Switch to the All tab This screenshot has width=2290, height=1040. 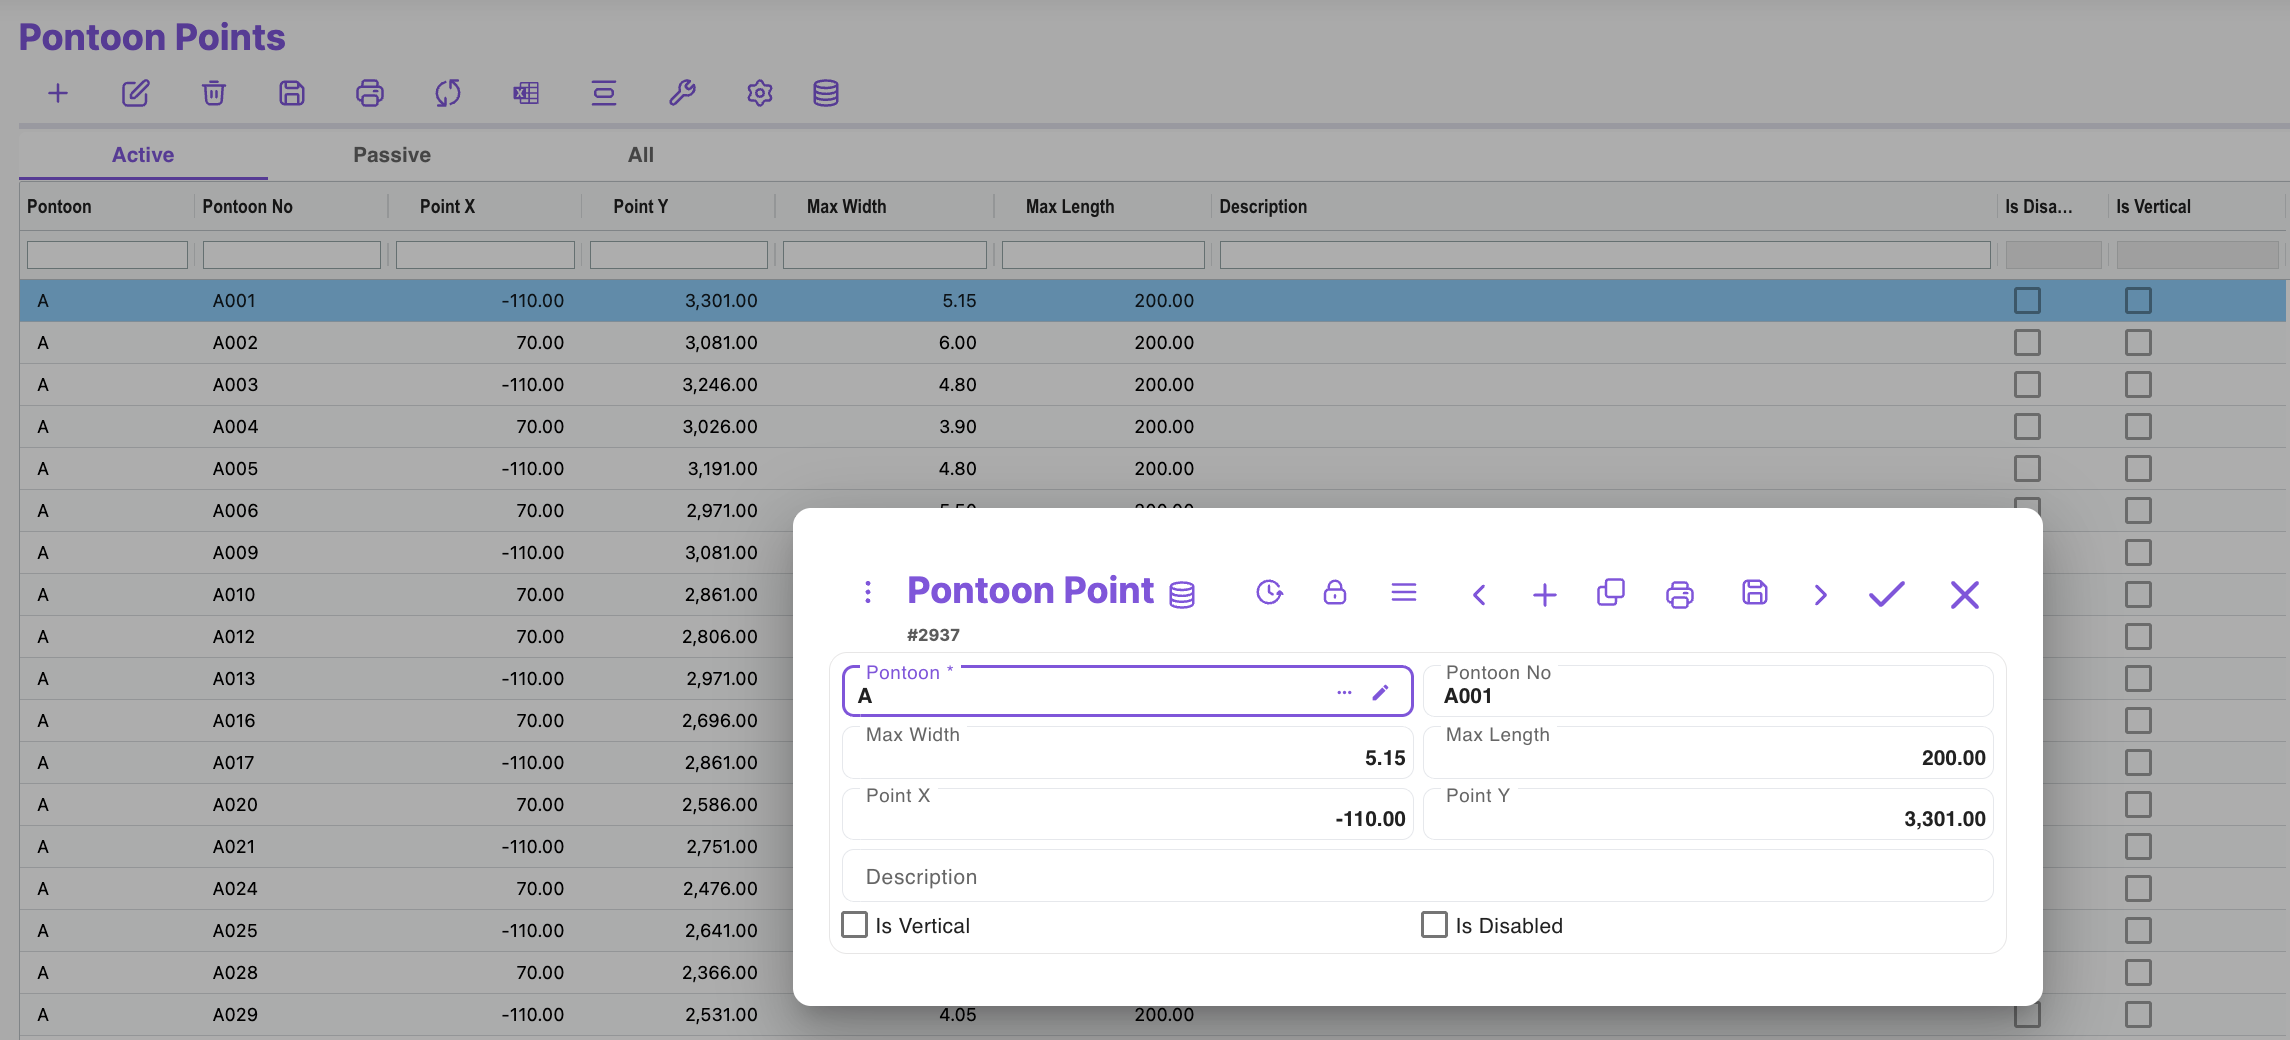(x=640, y=155)
